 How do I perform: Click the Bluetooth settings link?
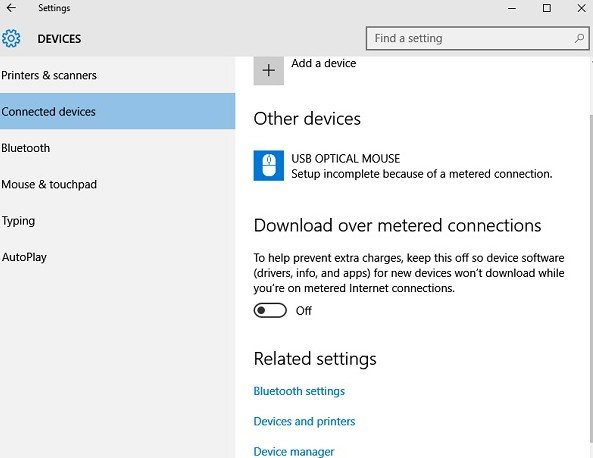299,391
